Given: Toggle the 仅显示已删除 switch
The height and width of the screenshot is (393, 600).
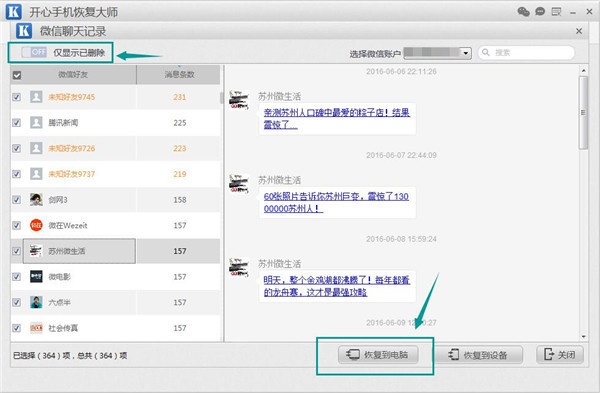Looking at the screenshot, I should pyautogui.click(x=34, y=52).
